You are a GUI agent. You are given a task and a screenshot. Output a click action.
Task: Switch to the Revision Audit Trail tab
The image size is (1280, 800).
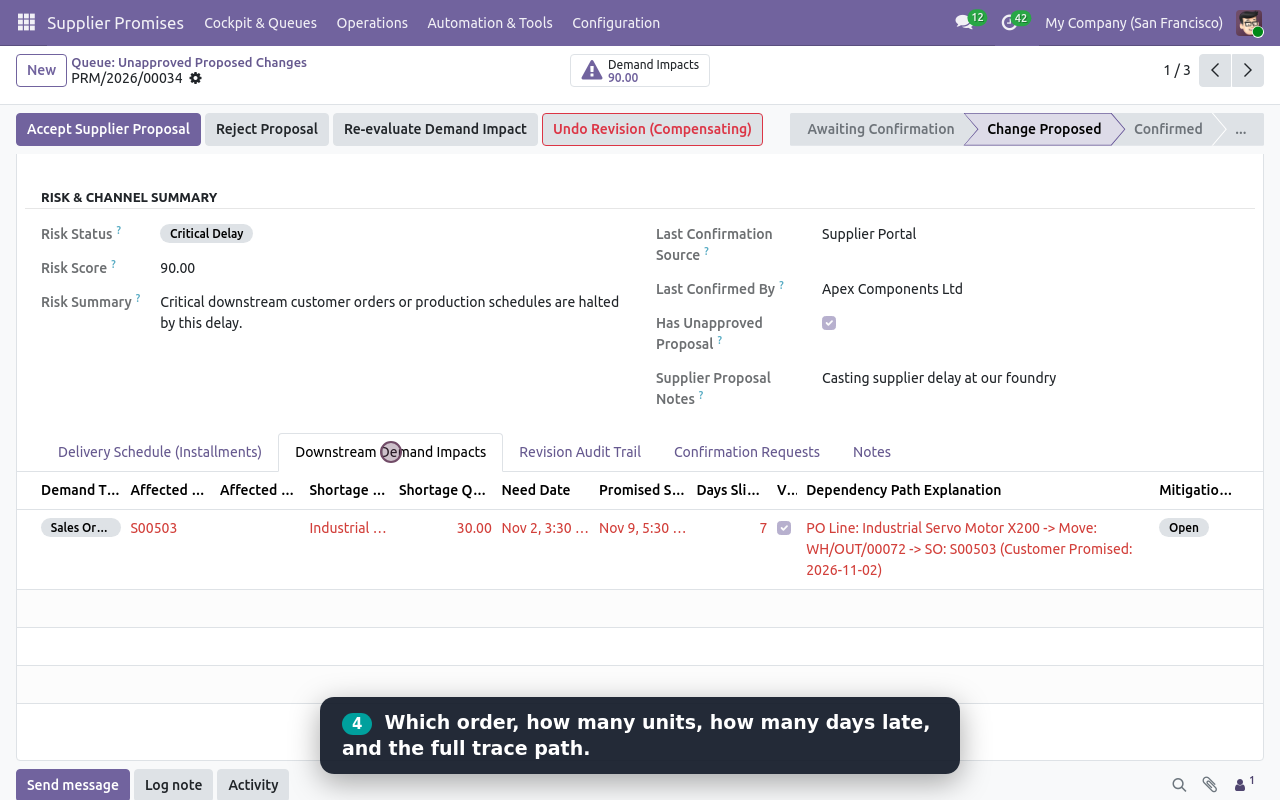[580, 452]
